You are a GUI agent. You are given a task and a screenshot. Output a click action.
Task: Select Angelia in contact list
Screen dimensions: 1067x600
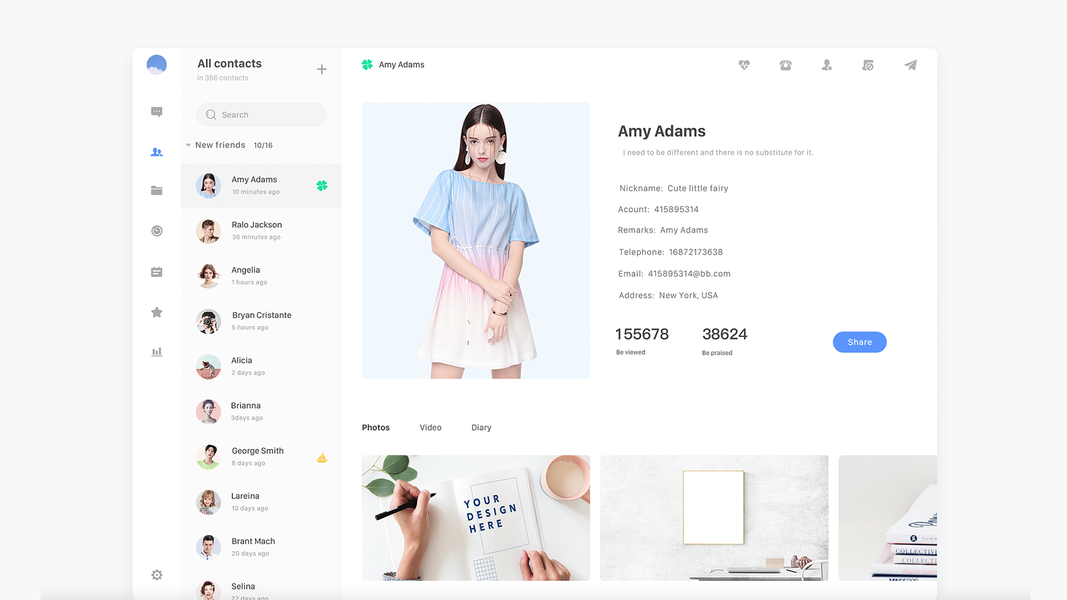click(x=261, y=276)
